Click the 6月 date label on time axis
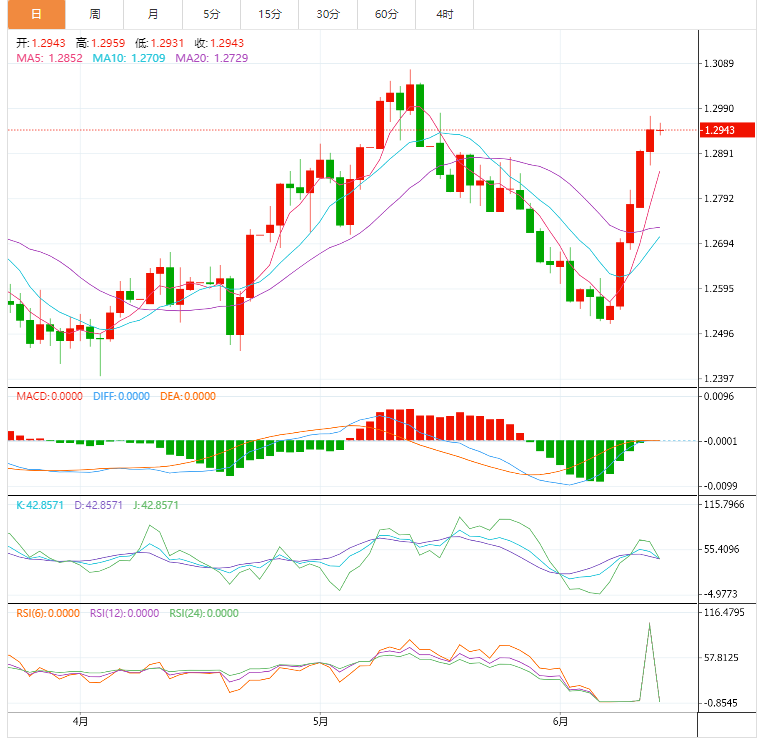The height and width of the screenshot is (747, 765). click(560, 720)
